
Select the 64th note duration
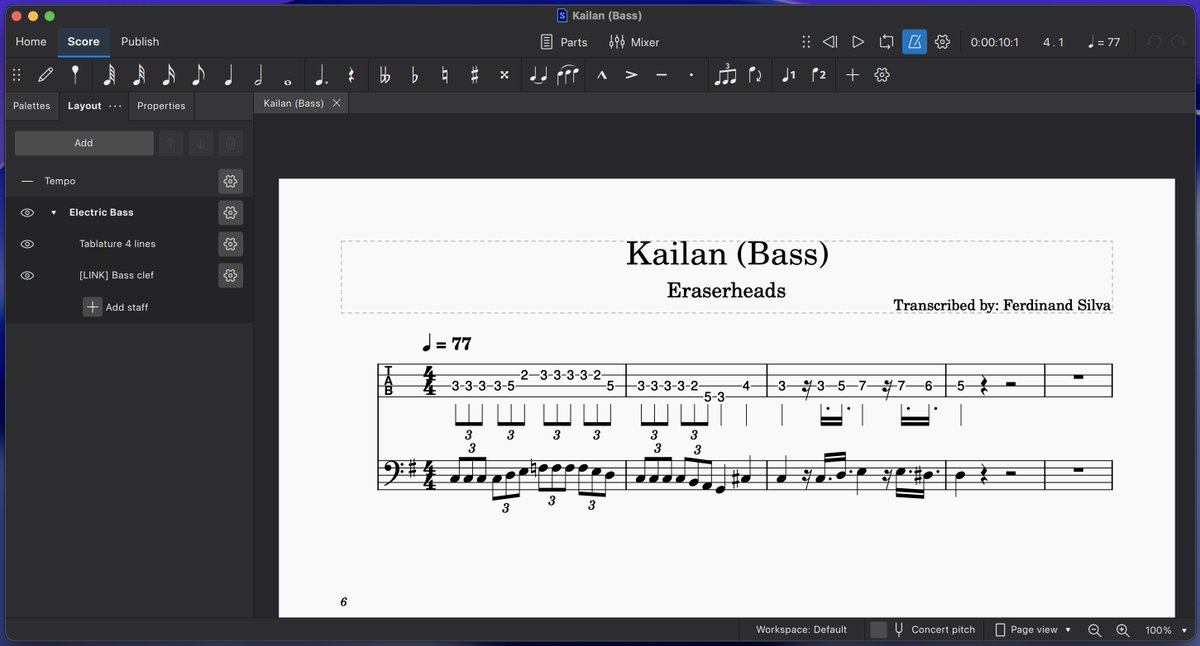tap(109, 74)
